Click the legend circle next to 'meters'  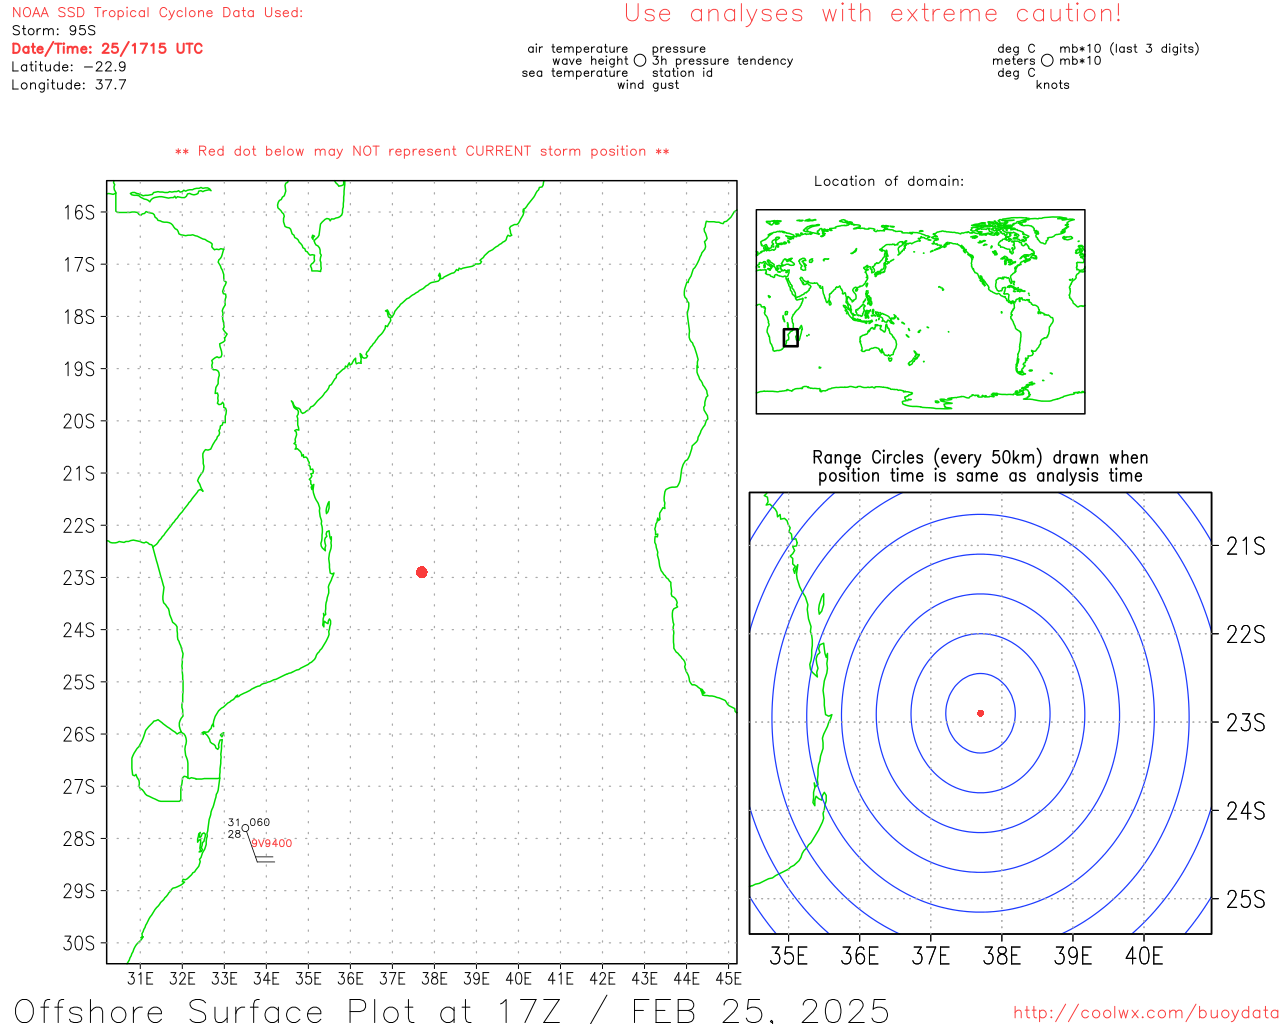tap(1047, 60)
